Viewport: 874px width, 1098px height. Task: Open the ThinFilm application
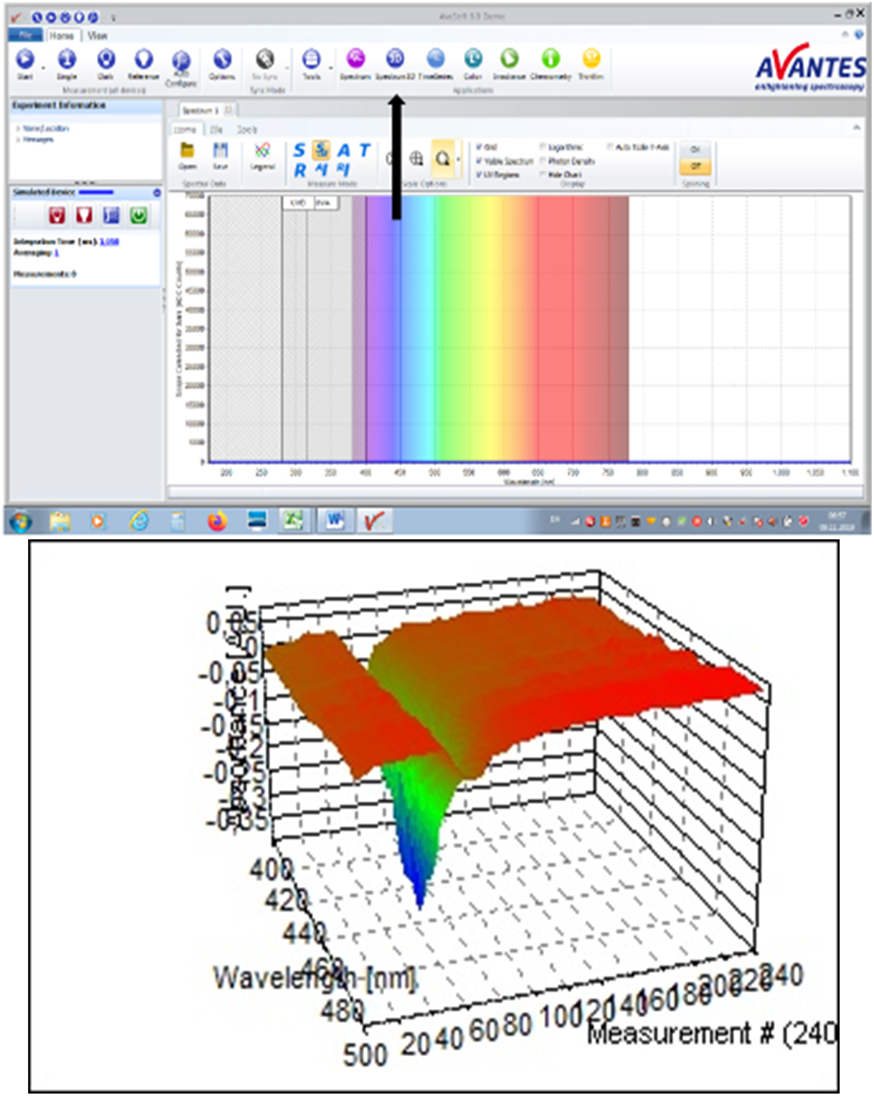tap(591, 61)
